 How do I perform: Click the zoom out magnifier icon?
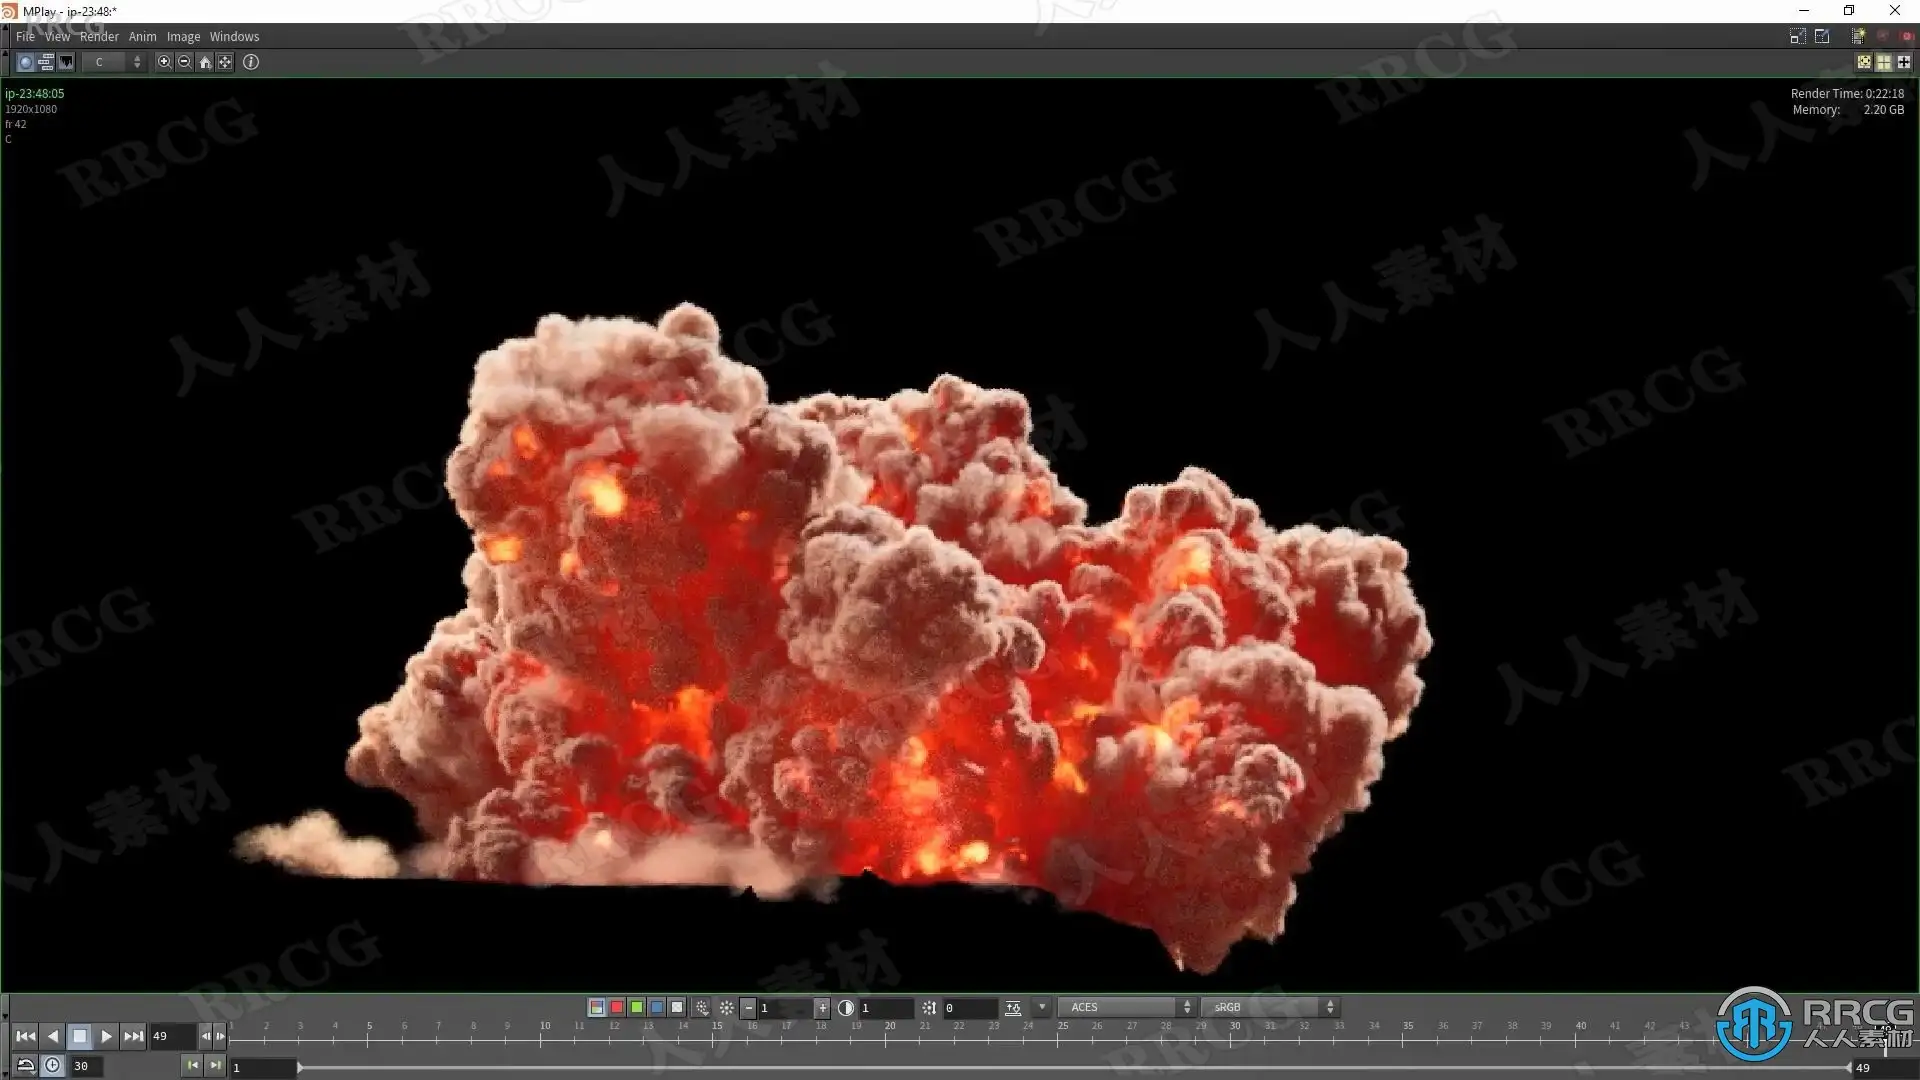[184, 62]
